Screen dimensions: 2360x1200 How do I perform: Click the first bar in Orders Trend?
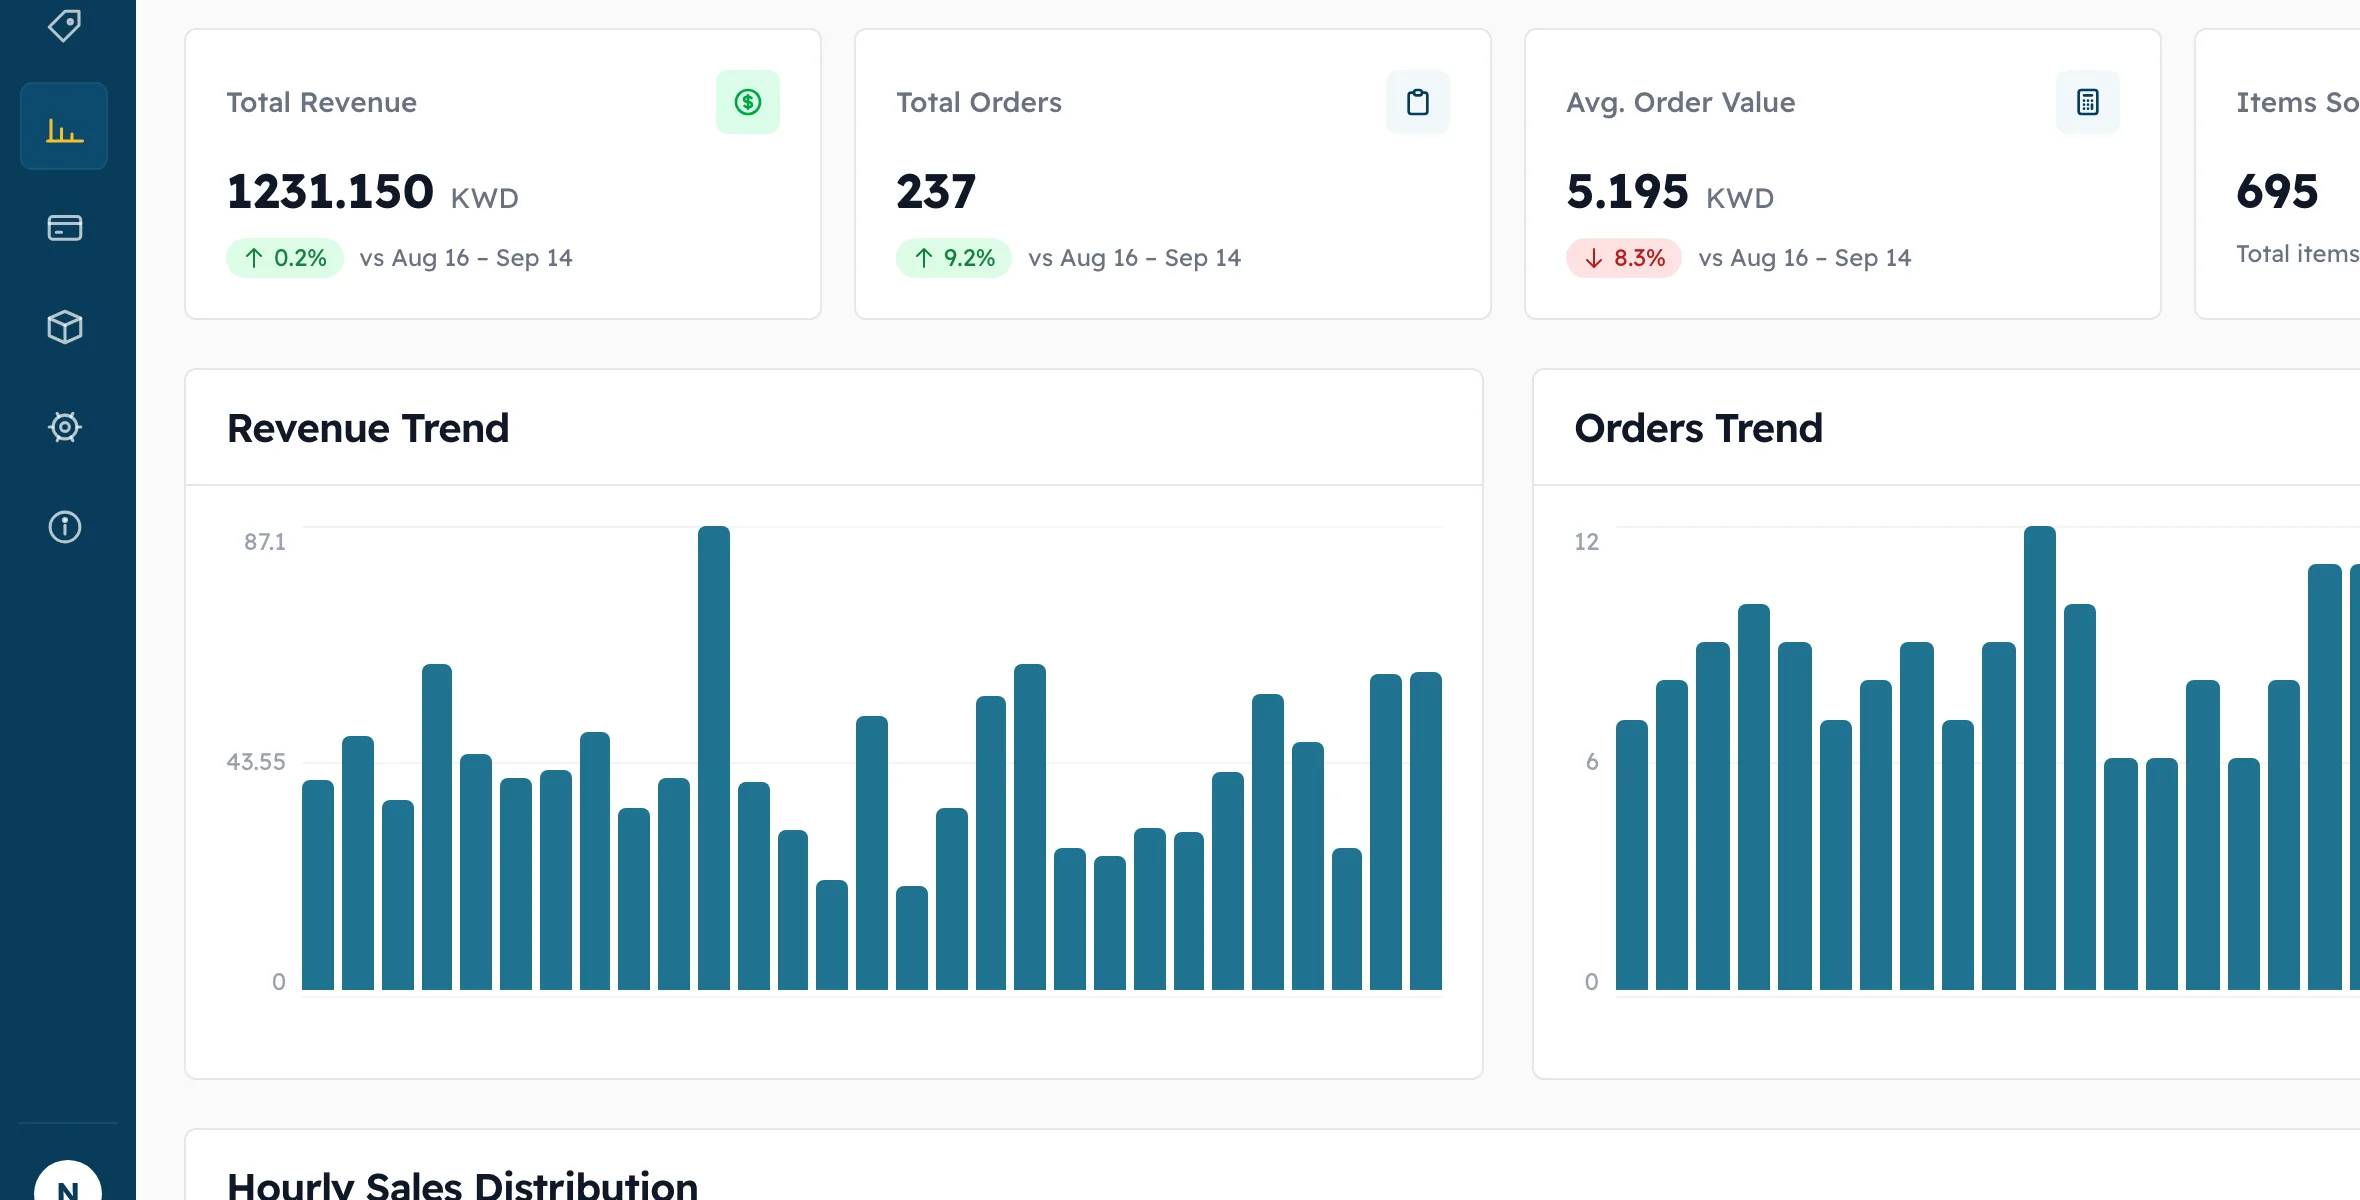click(x=1632, y=855)
